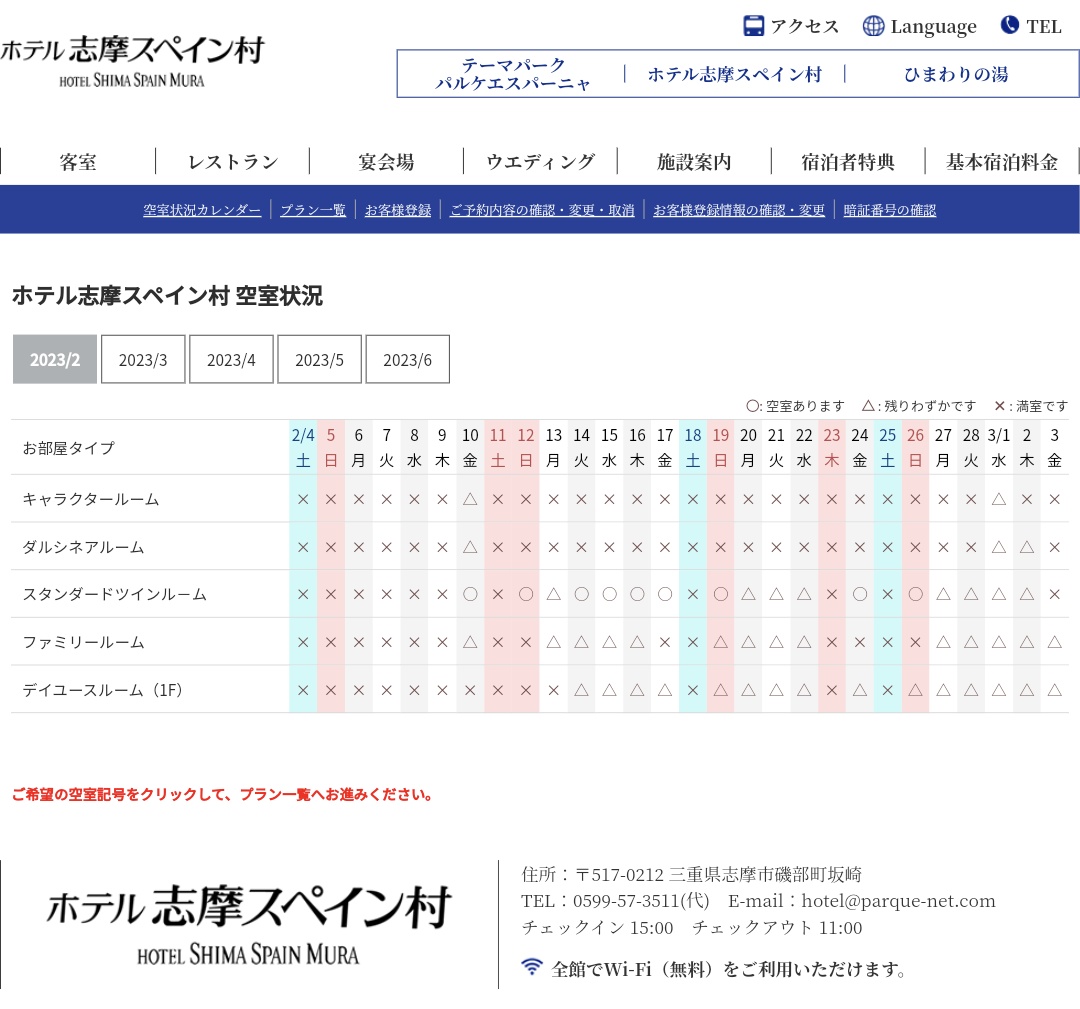Click スタンダードツインルーム circle on Feb 14
The image size is (1080, 1009).
pyautogui.click(x=581, y=594)
